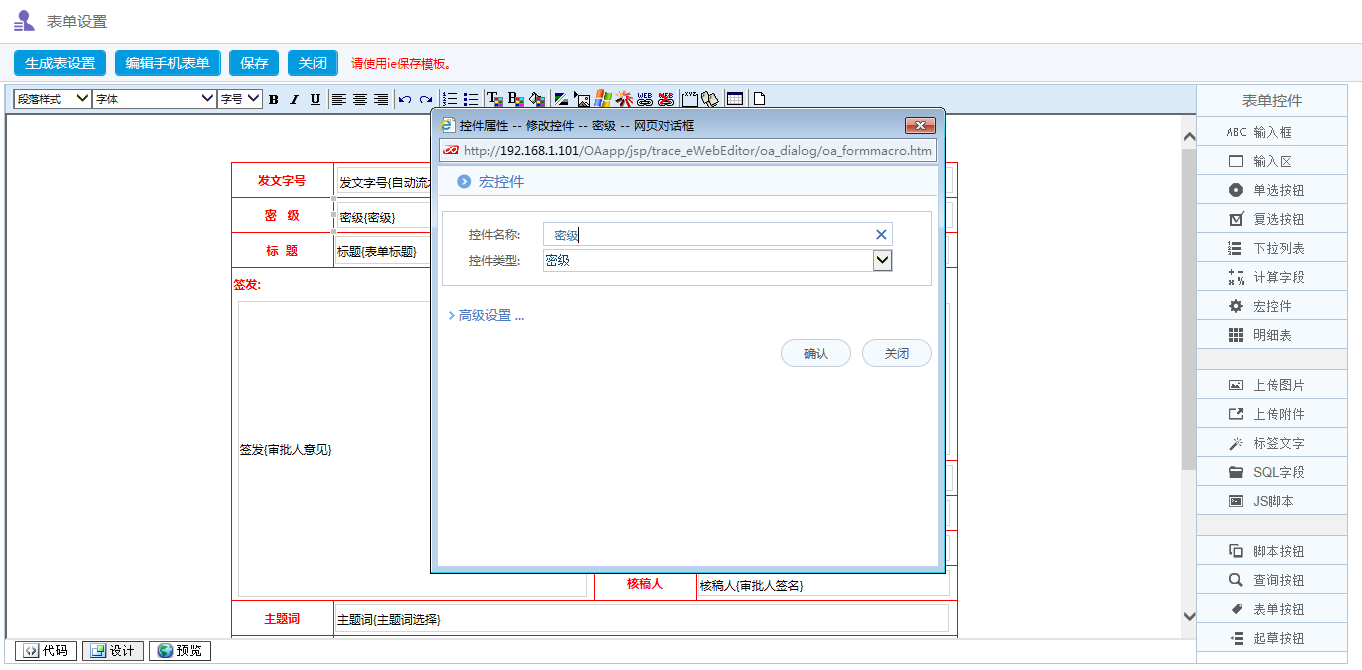
Task: Apply numbered list formatting
Action: click(449, 98)
